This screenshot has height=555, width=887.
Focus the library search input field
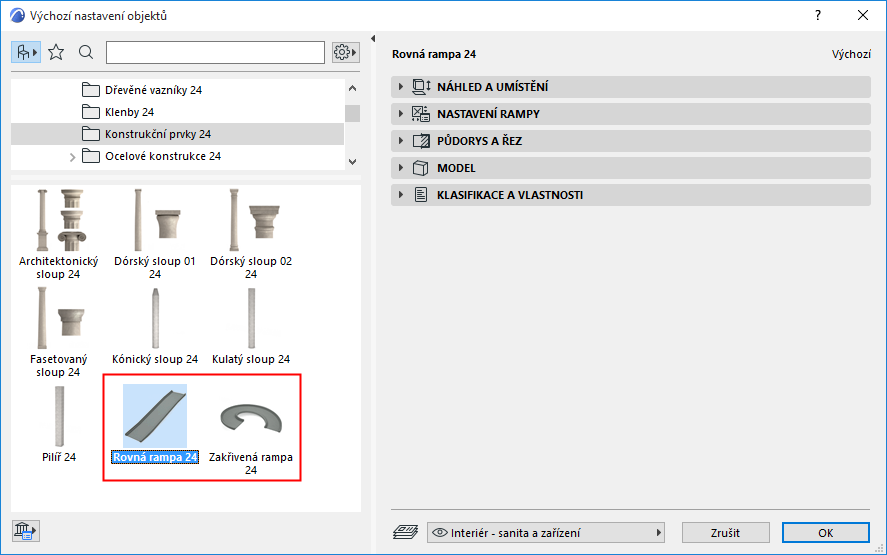pos(216,53)
